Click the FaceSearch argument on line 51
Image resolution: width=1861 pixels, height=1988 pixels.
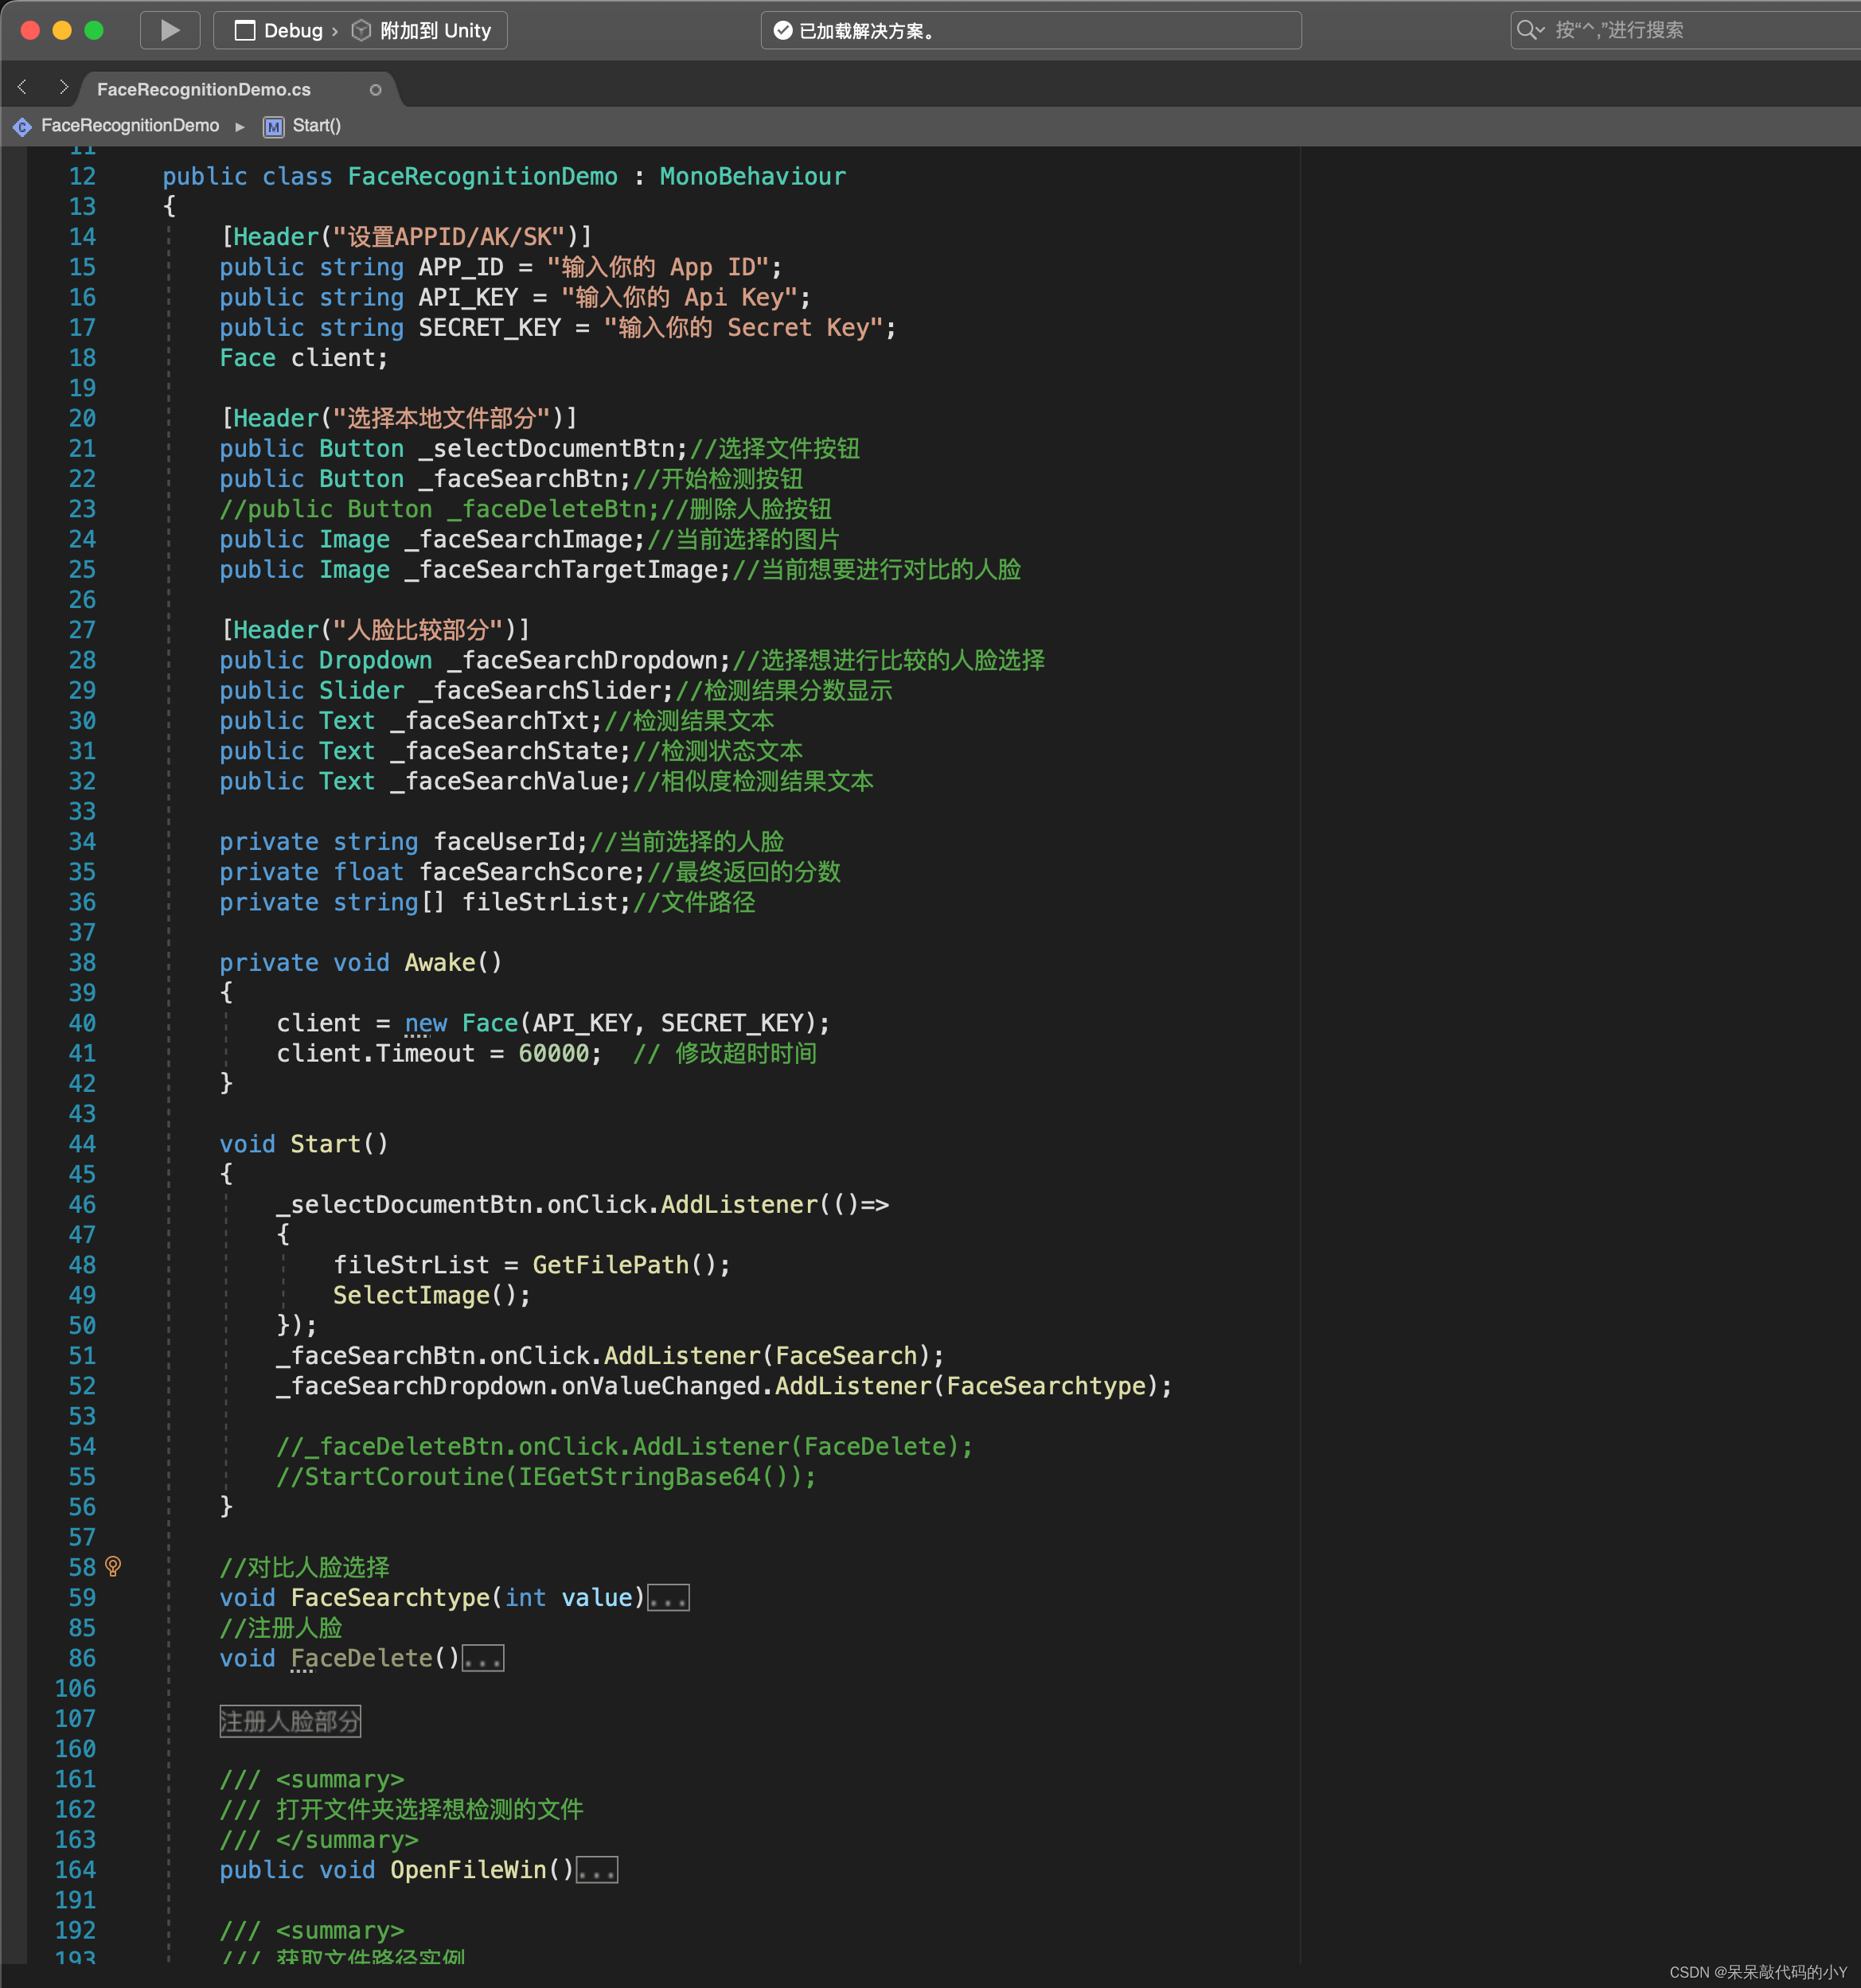point(846,1355)
